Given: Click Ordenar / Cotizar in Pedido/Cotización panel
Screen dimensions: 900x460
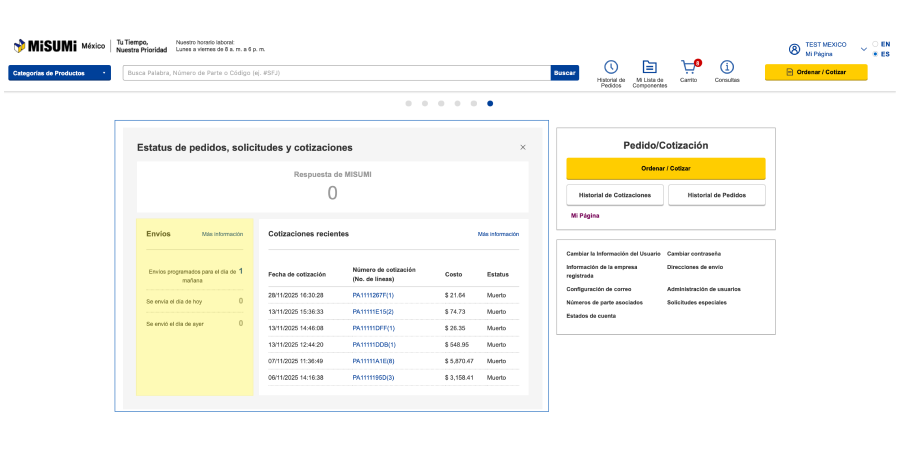Looking at the screenshot, I should point(666,168).
